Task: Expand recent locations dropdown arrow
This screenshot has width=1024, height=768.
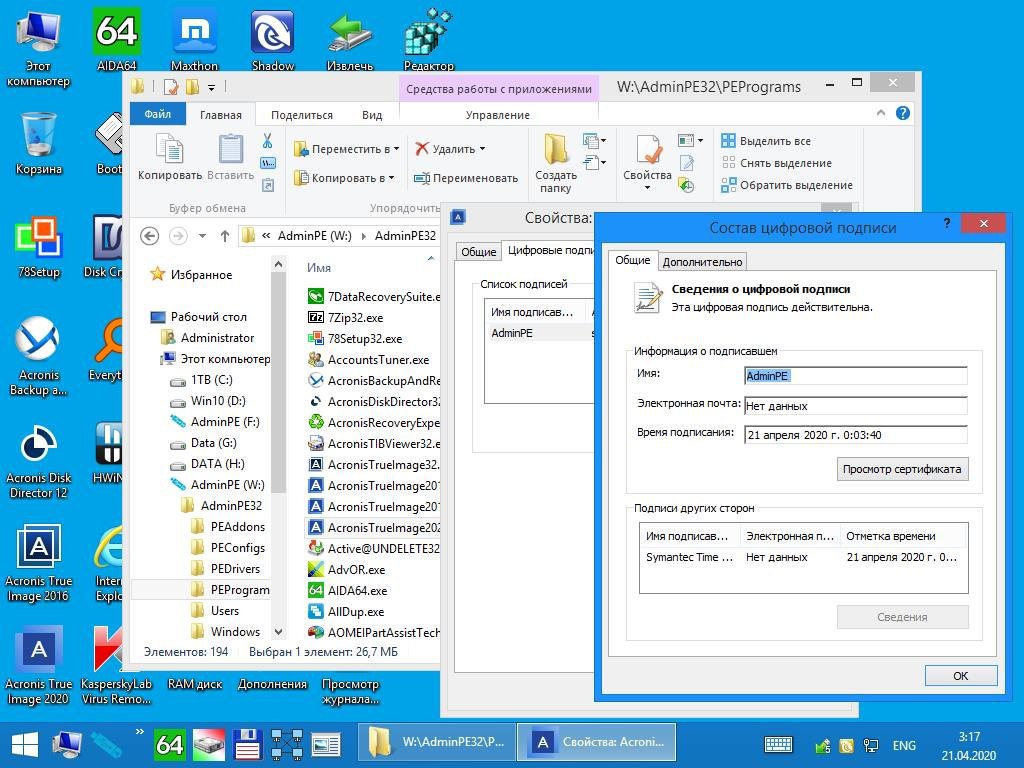Action: tap(202, 236)
